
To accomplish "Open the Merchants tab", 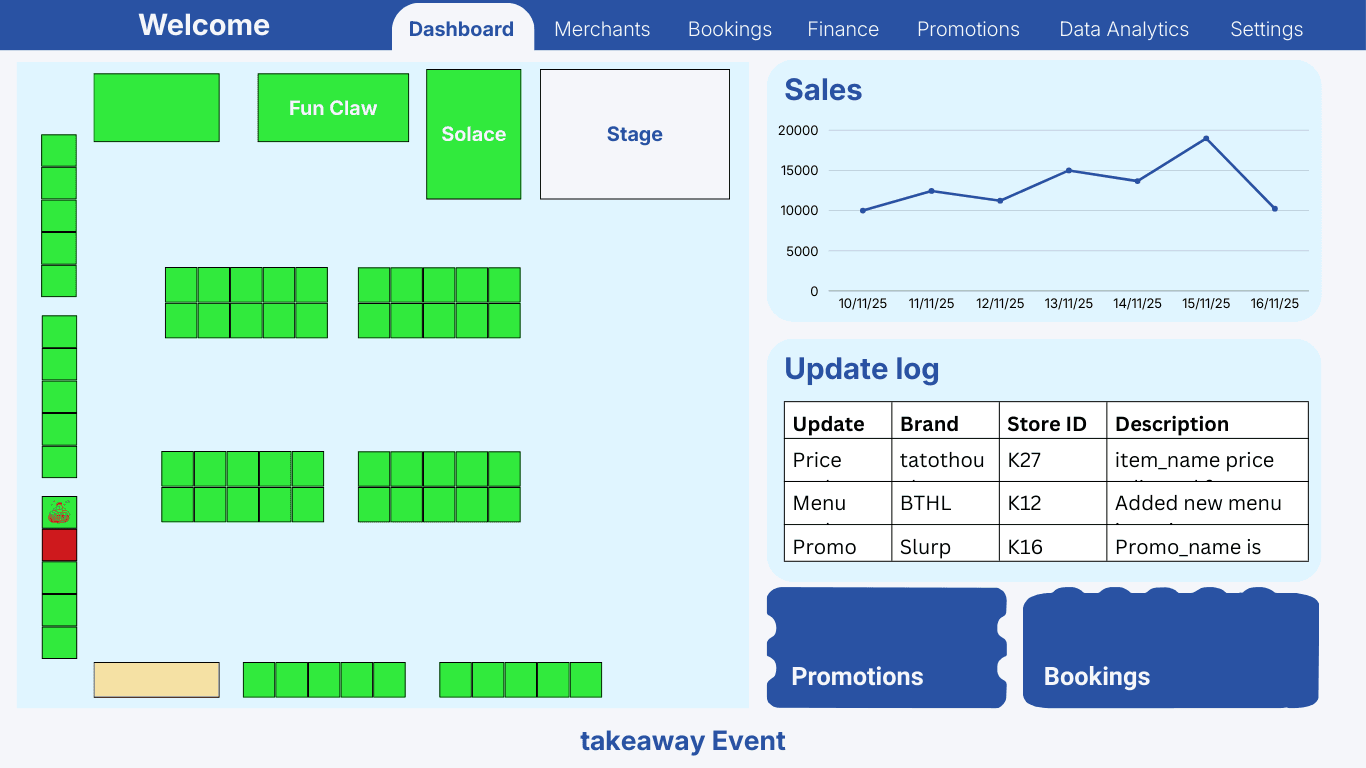I will 602,29.
